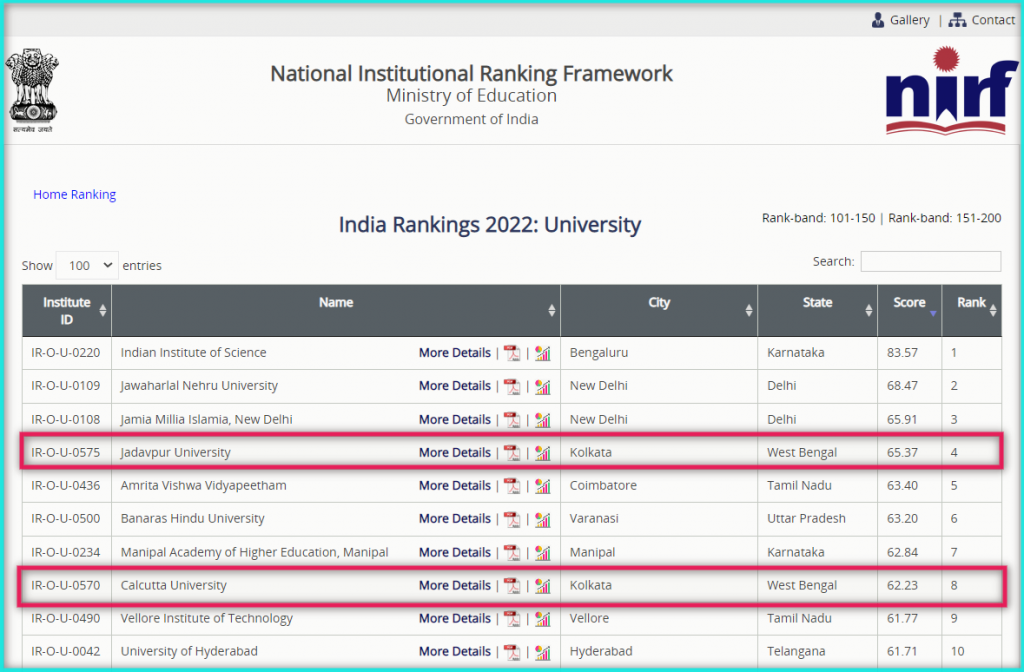Select institute ID cell IR-O-U-0570
The width and height of the screenshot is (1024, 672).
coord(66,586)
